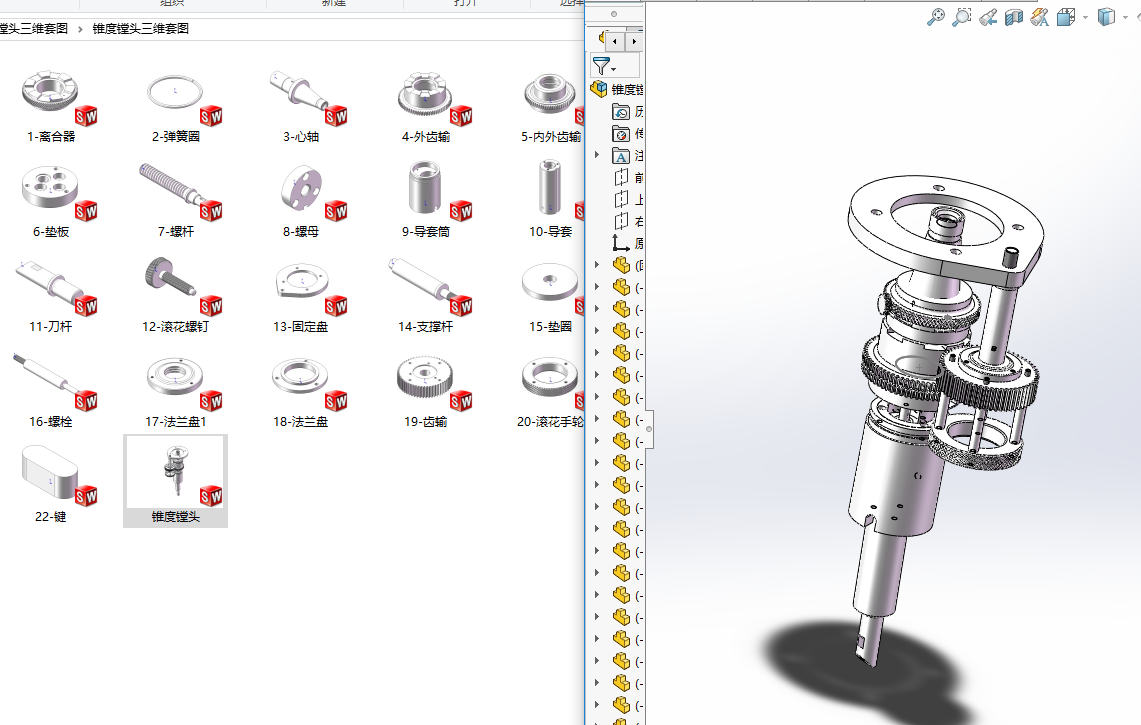Expand the first component in the tree
The width and height of the screenshot is (1141, 725).
598,265
